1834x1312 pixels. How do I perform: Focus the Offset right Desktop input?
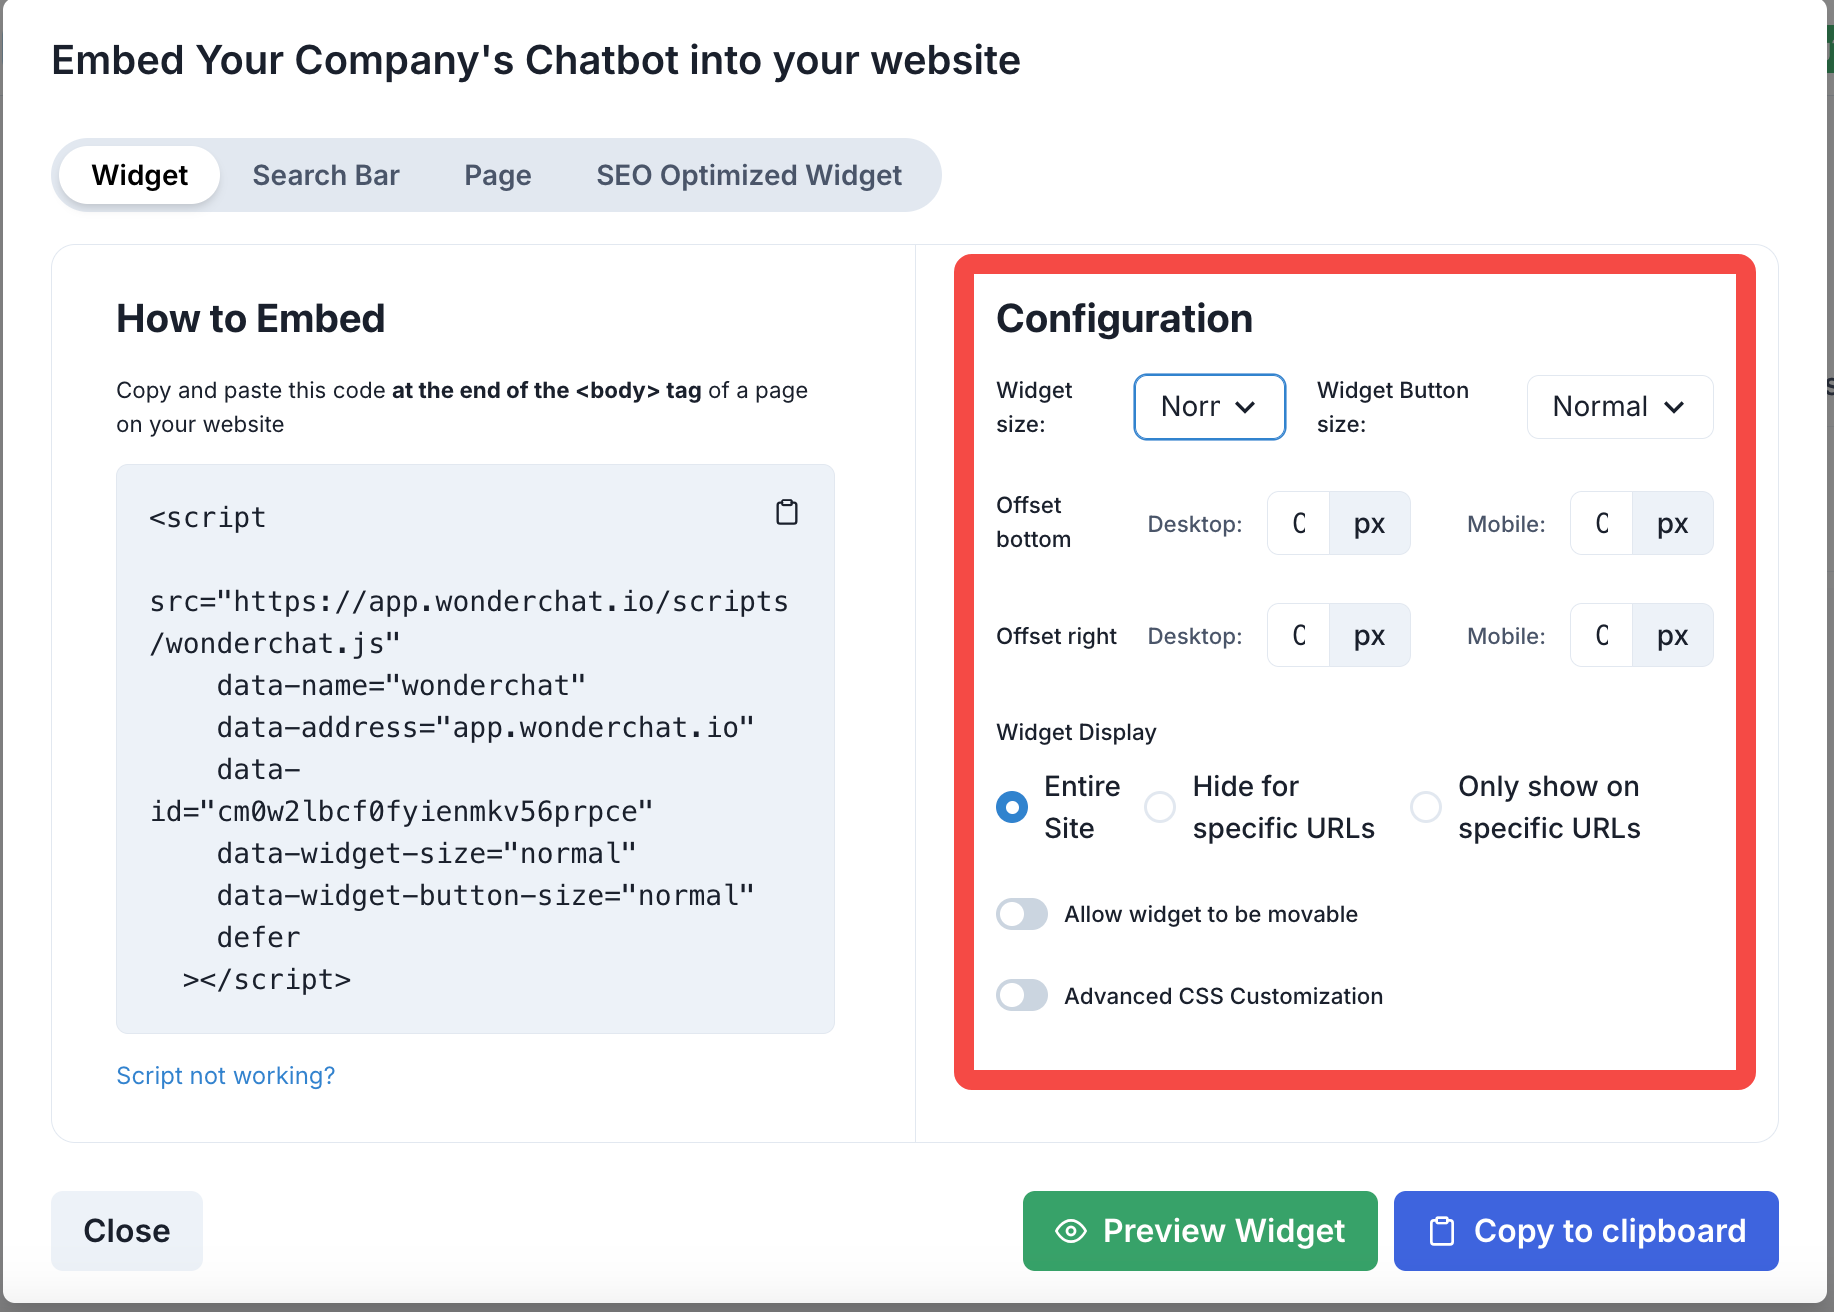1299,635
